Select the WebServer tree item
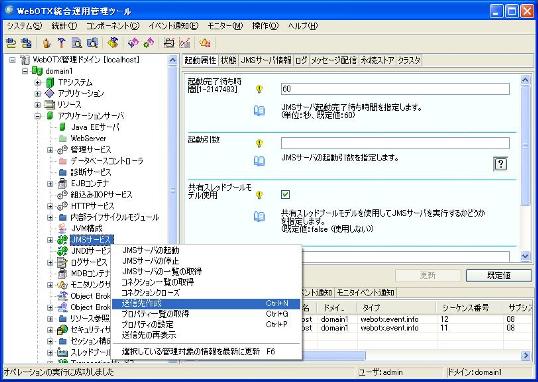The width and height of the screenshot is (538, 382). click(88, 138)
